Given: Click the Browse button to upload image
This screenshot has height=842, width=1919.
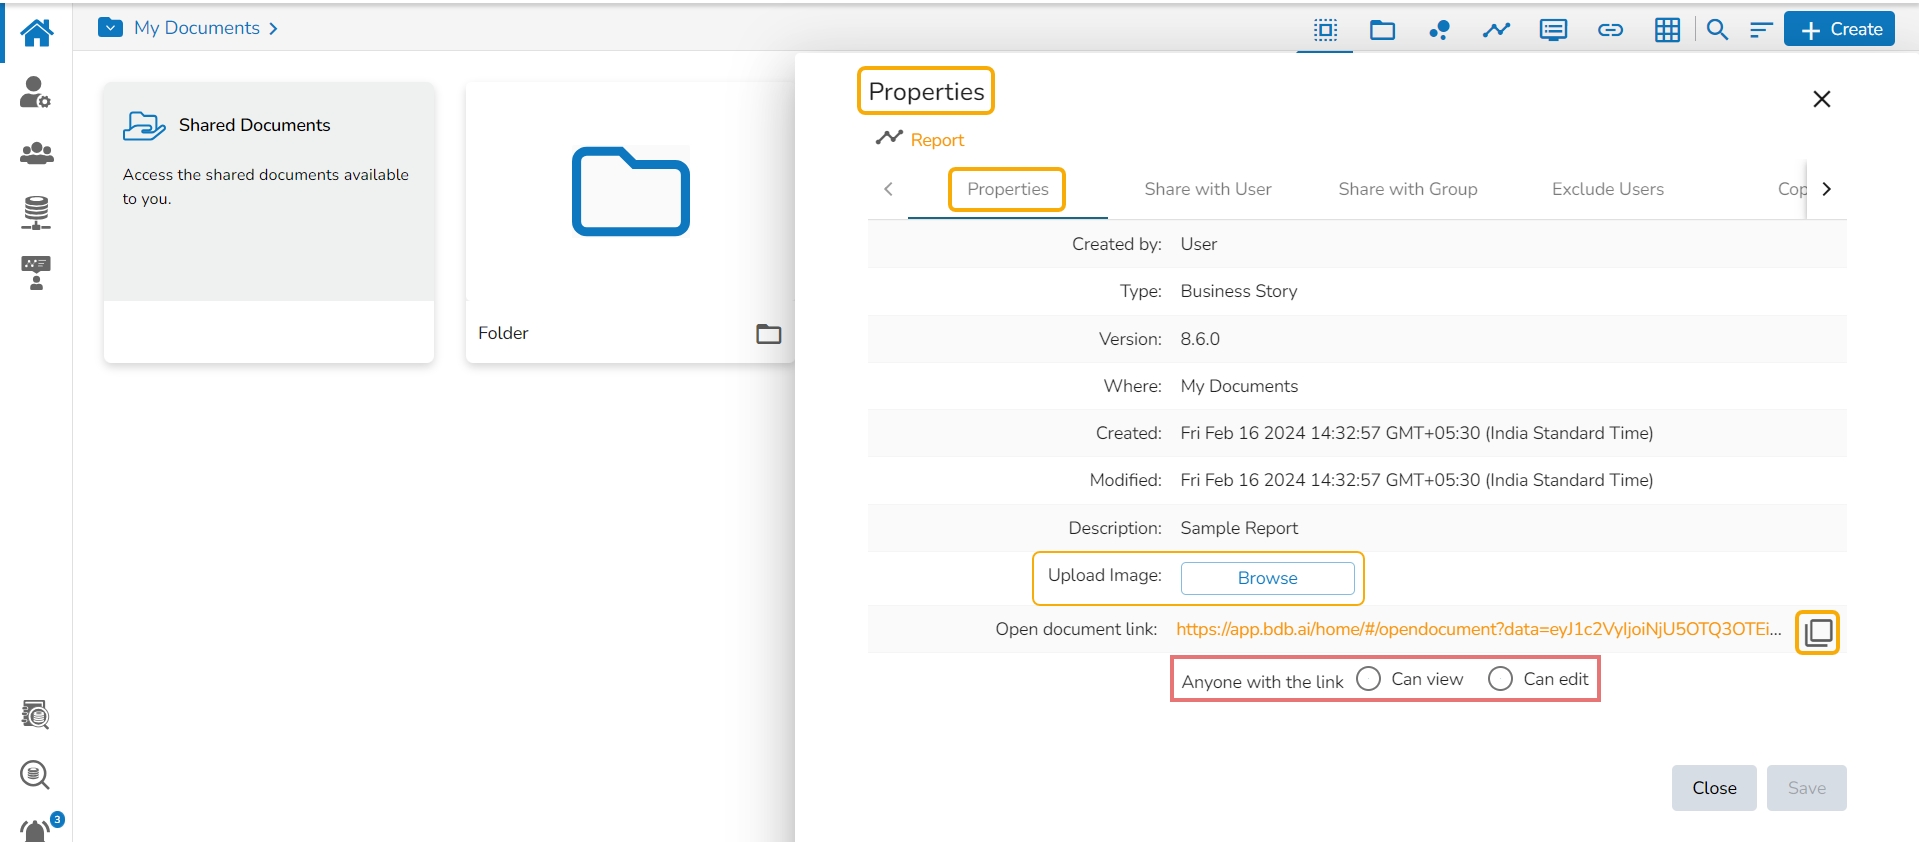Looking at the screenshot, I should pyautogui.click(x=1267, y=578).
